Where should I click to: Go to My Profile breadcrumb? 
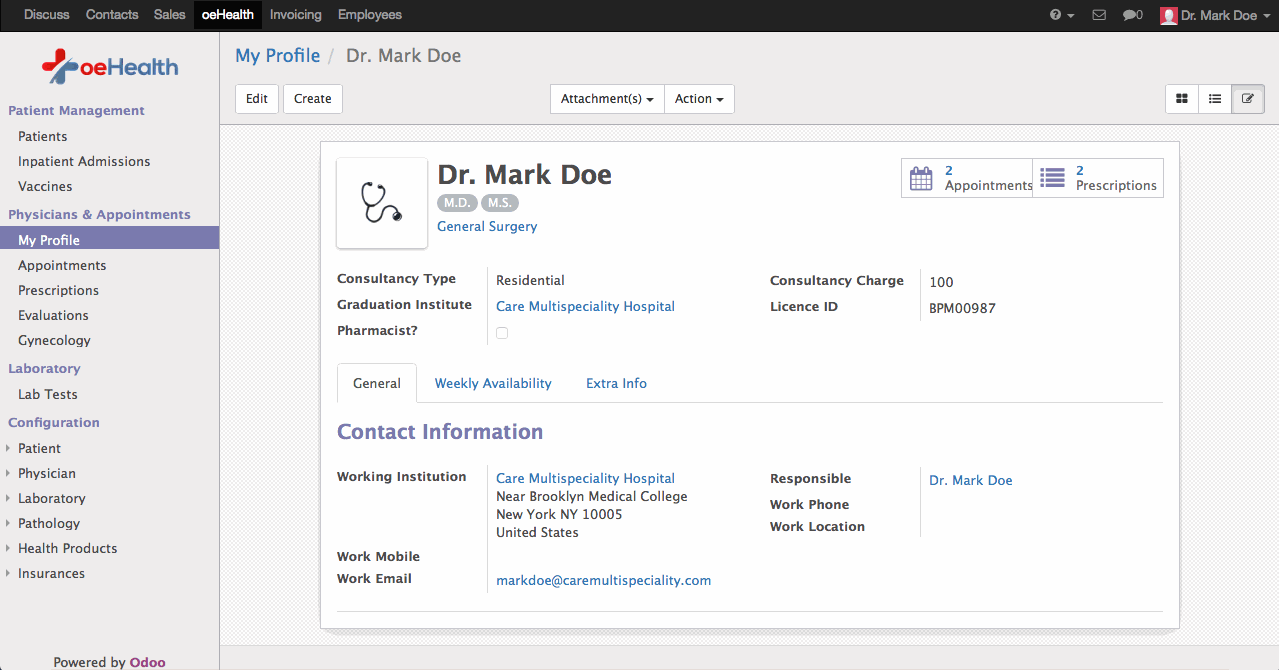pyautogui.click(x=278, y=56)
